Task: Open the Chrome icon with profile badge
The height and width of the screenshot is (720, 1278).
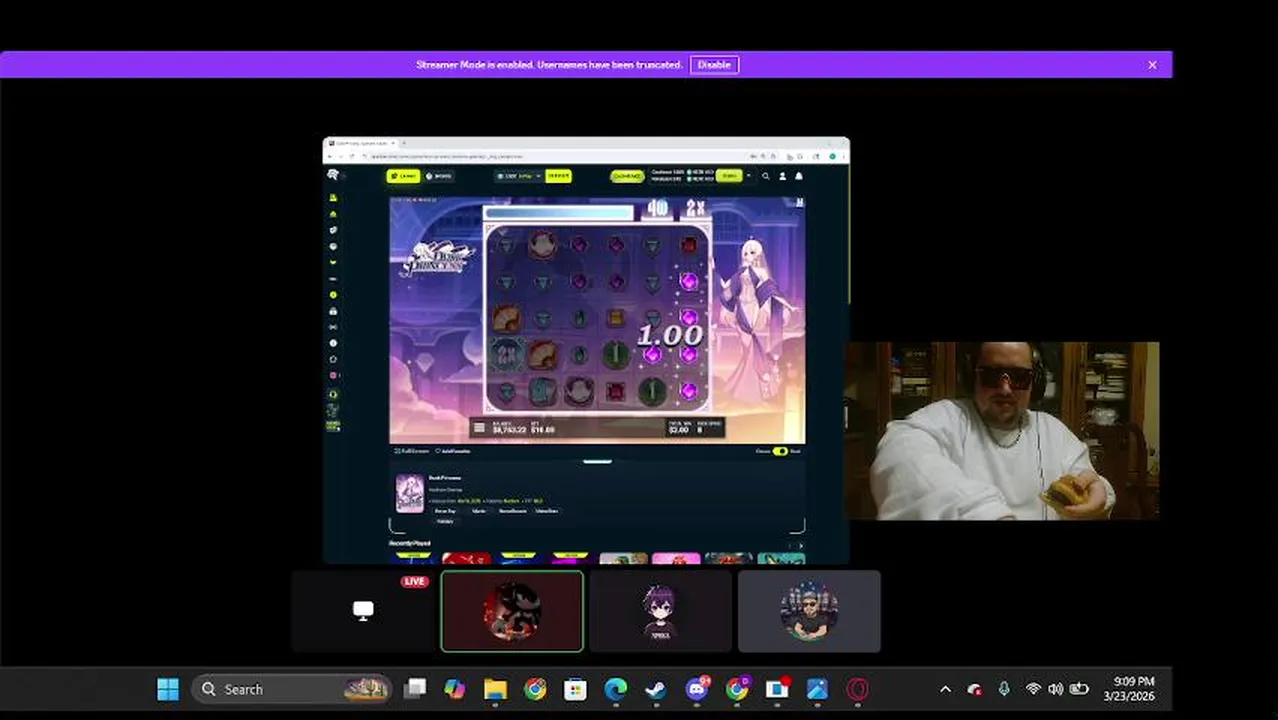Action: click(738, 689)
